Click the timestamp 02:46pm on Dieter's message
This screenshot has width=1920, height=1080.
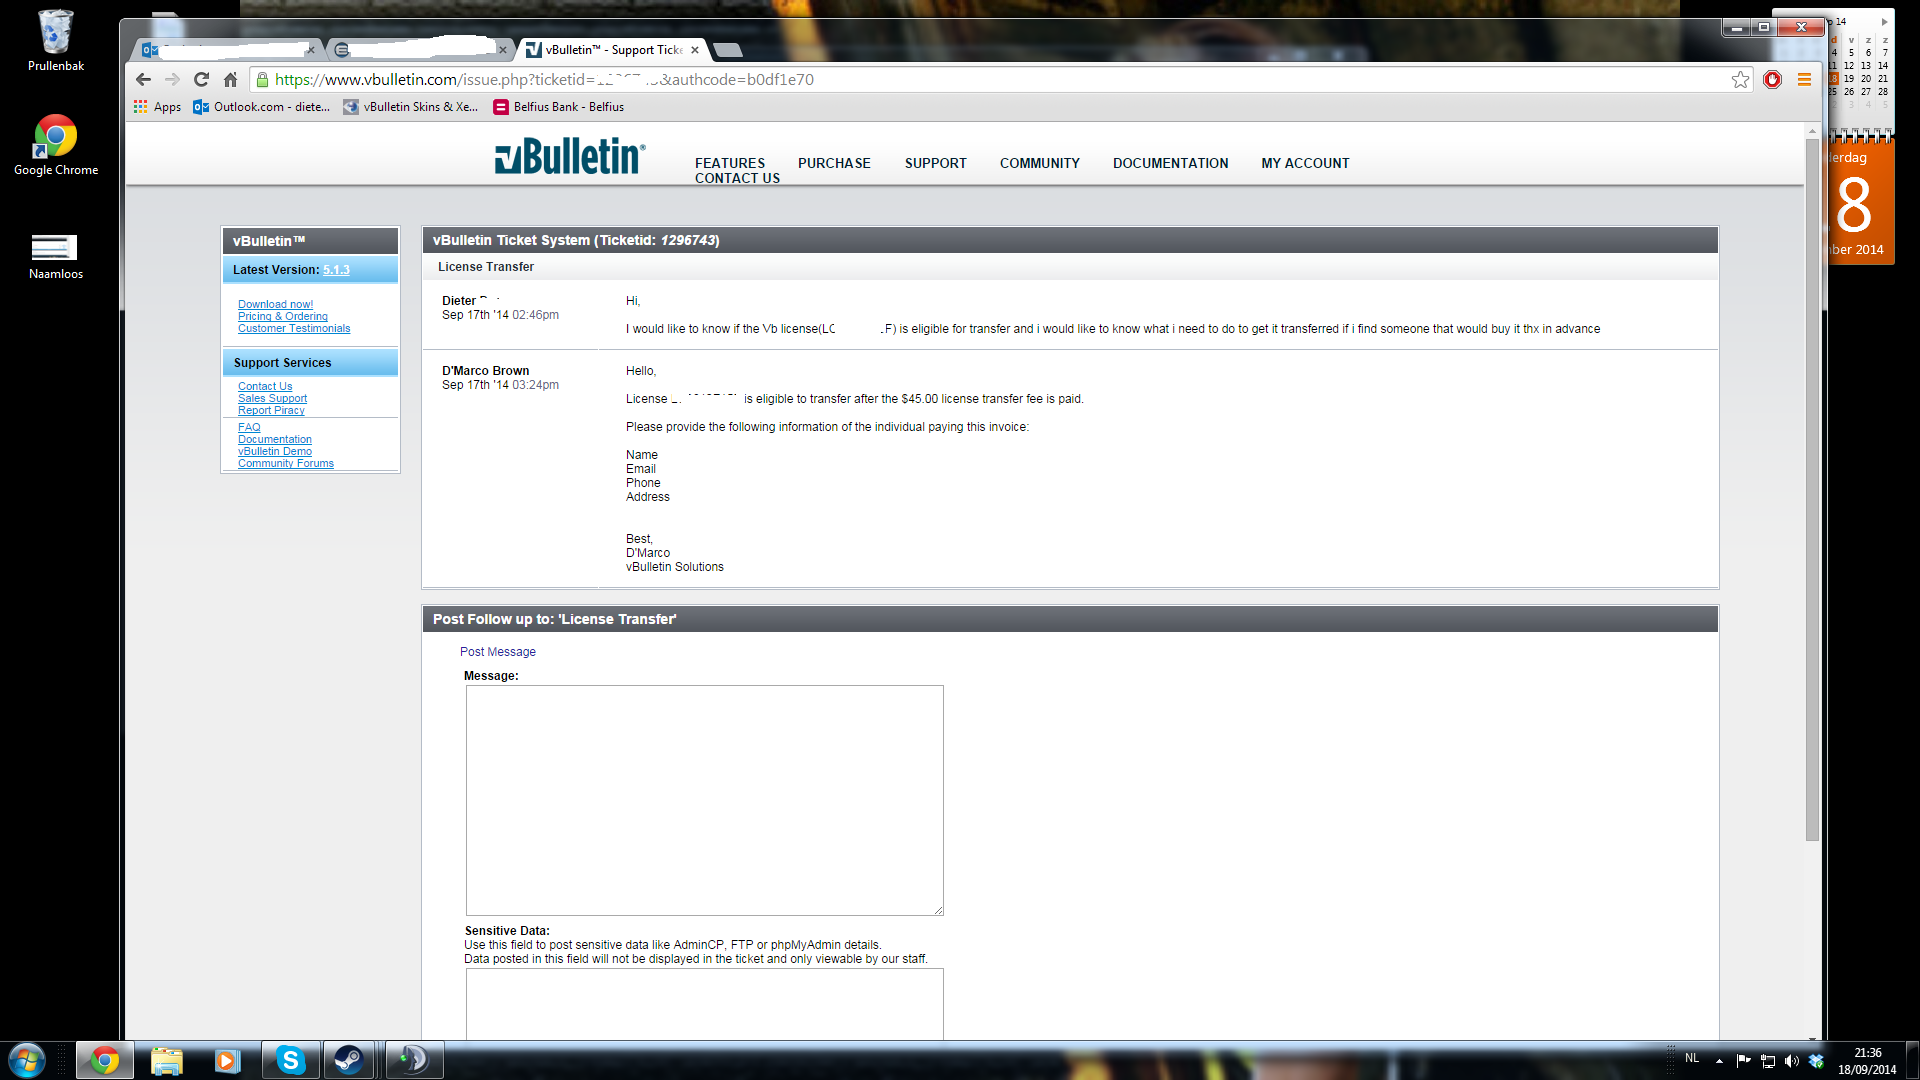(535, 315)
